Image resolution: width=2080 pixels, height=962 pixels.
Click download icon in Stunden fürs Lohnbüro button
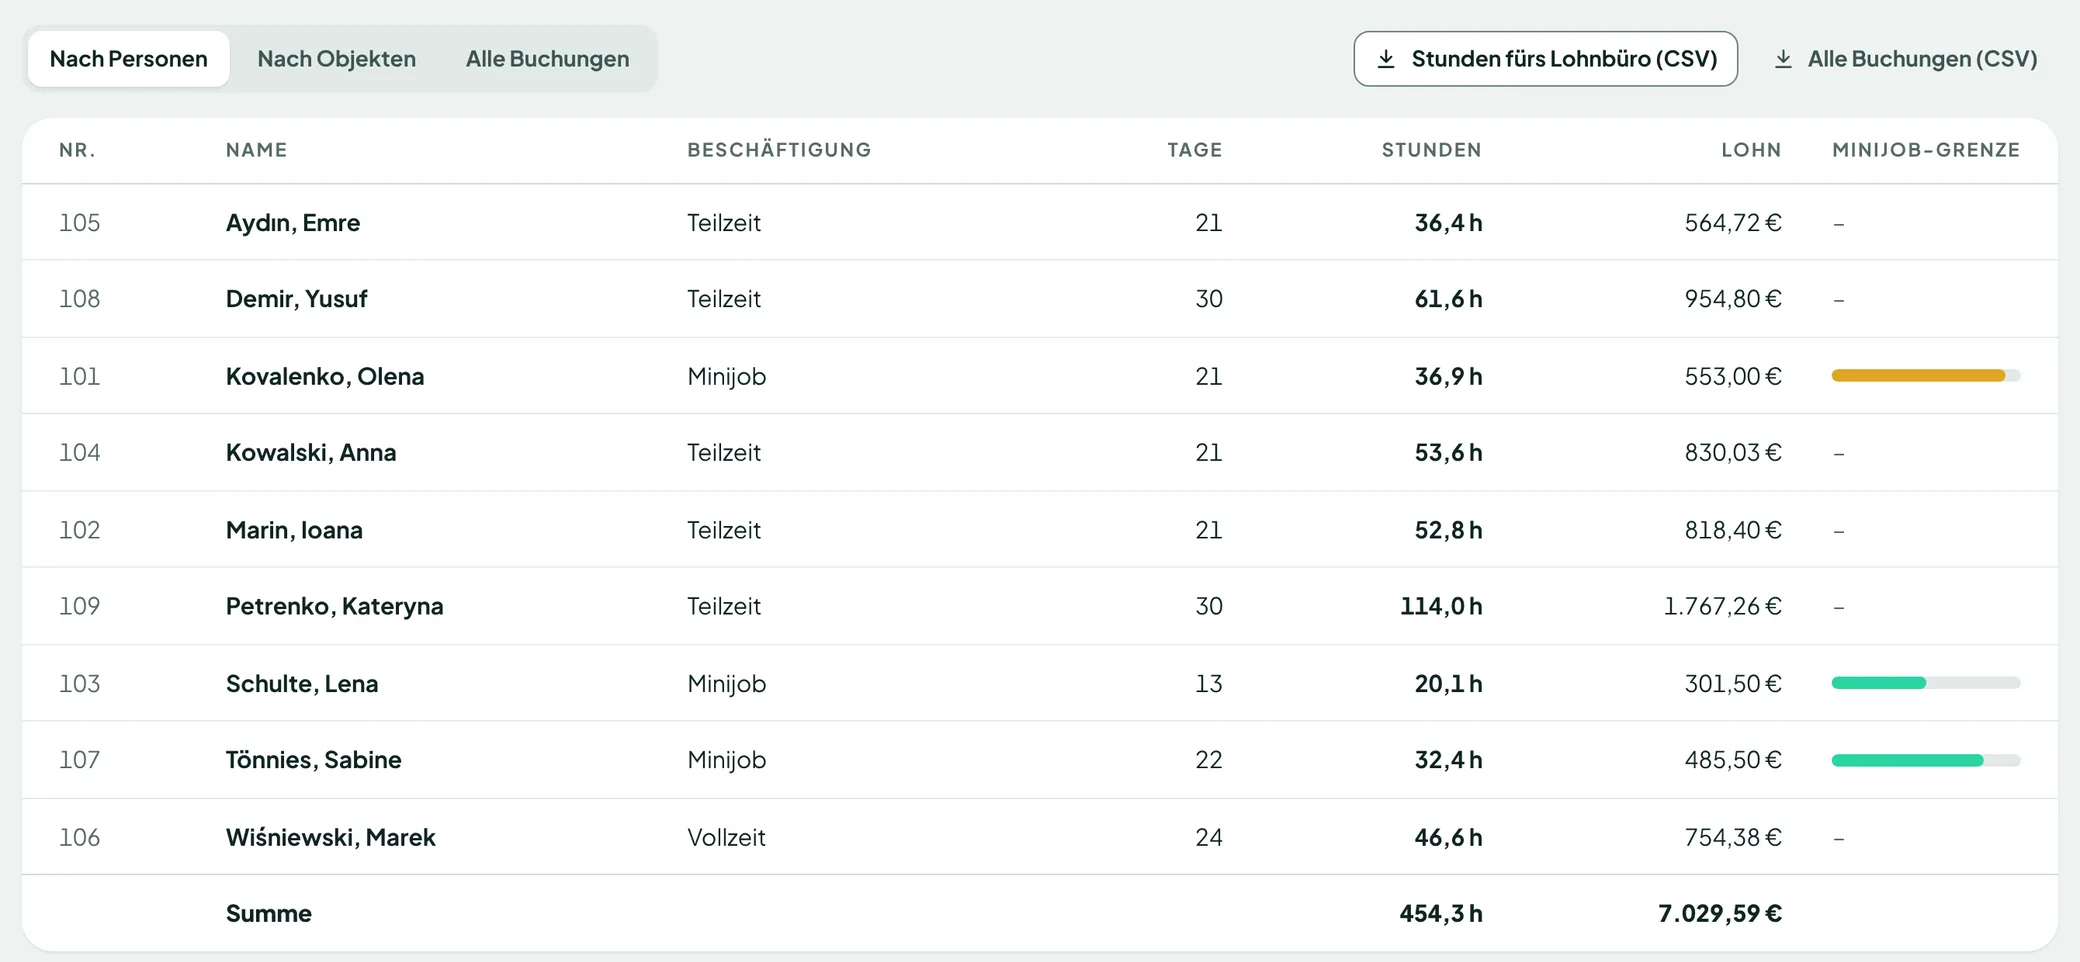1386,59
